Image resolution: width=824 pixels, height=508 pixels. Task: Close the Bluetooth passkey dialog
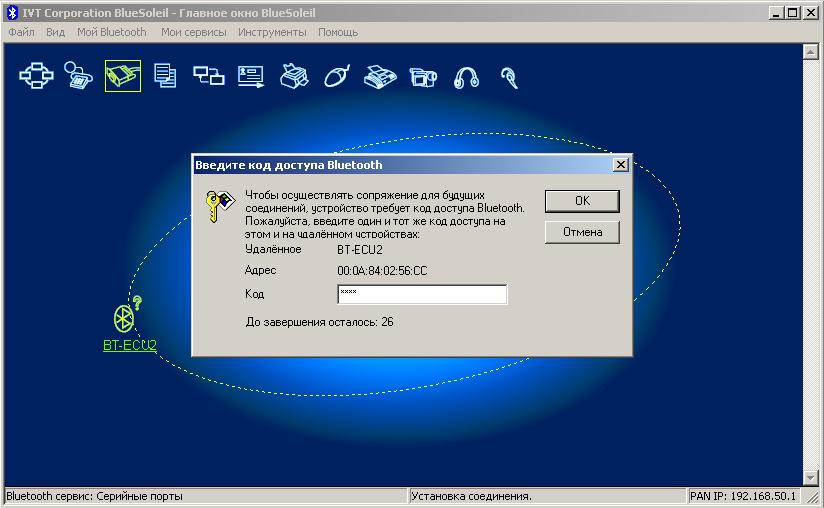(x=620, y=165)
